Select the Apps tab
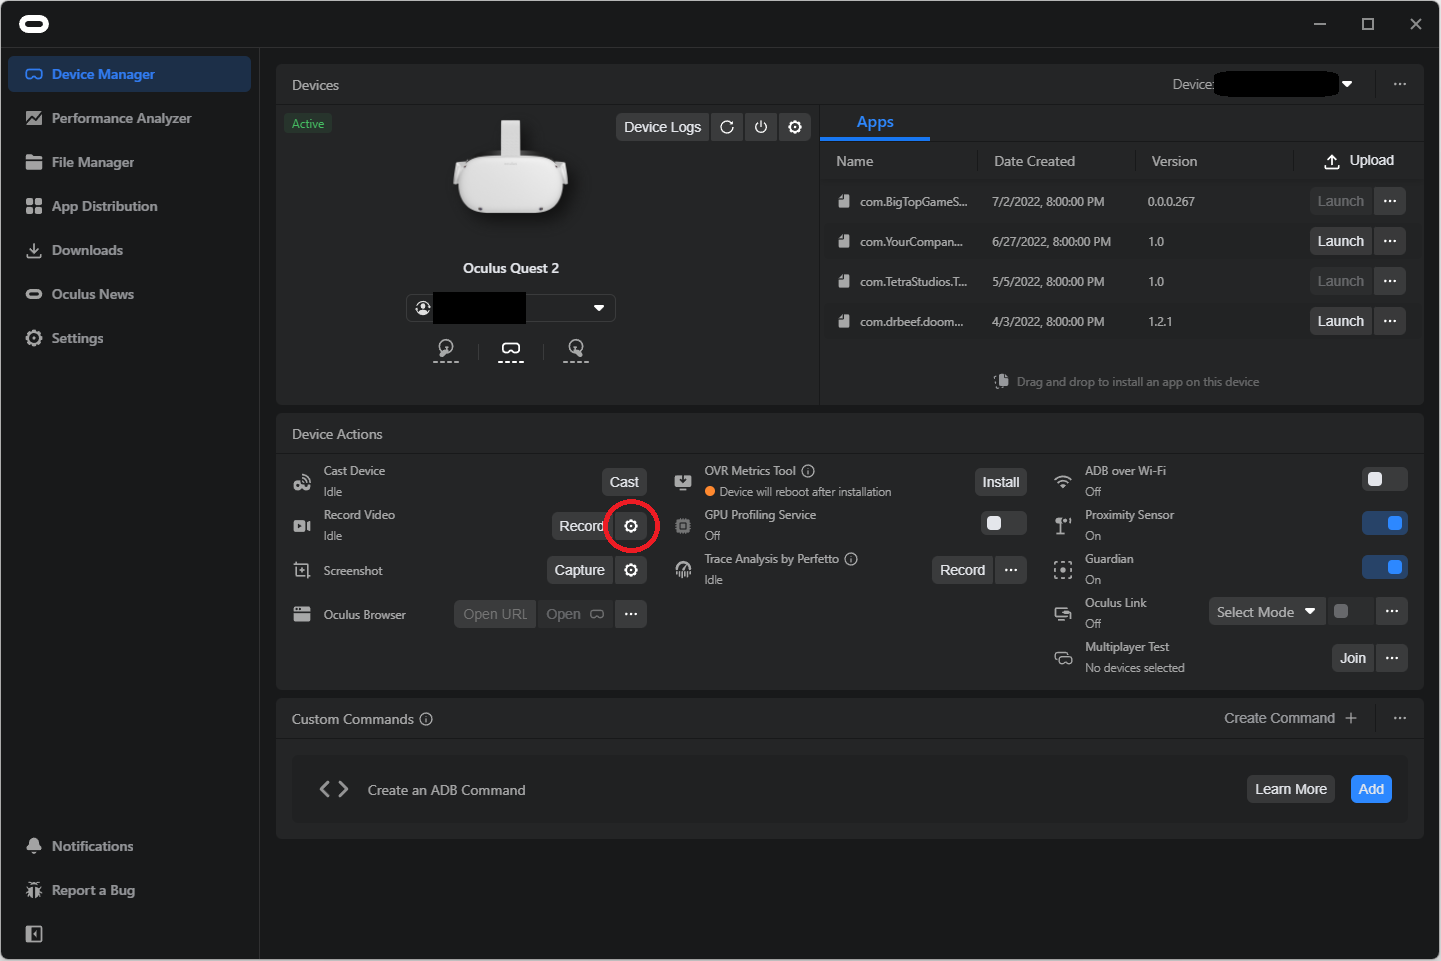 875,122
